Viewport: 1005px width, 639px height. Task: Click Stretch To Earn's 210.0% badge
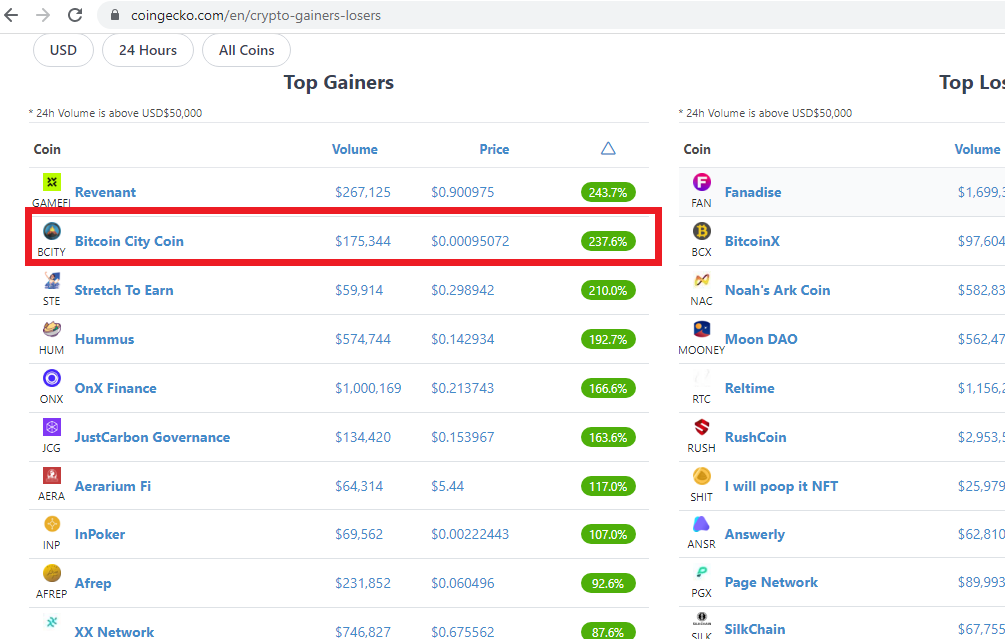tap(608, 290)
